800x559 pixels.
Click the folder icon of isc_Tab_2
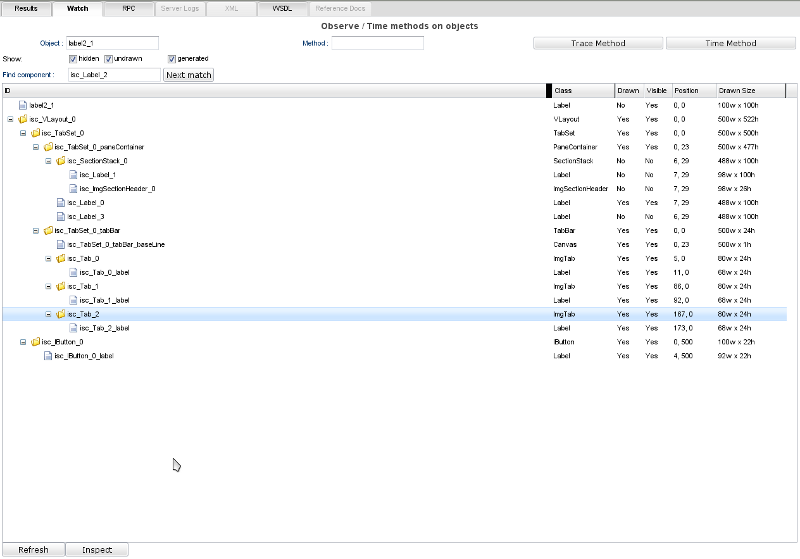[x=60, y=314]
